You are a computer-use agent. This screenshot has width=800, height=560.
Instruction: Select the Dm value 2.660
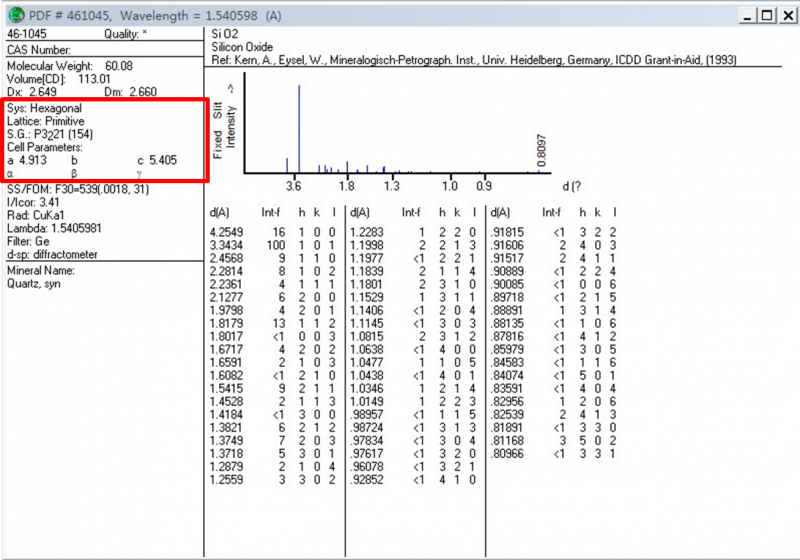click(x=143, y=92)
